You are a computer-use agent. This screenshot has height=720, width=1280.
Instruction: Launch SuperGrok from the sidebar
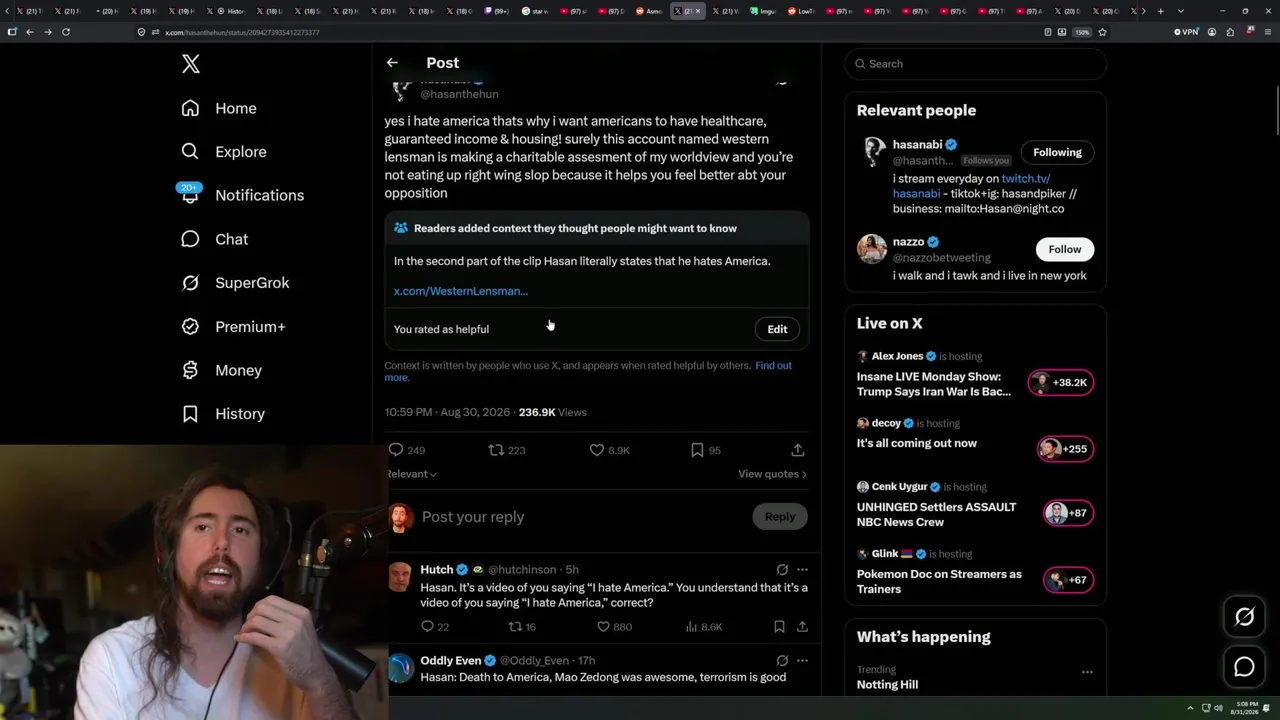pyautogui.click(x=235, y=283)
